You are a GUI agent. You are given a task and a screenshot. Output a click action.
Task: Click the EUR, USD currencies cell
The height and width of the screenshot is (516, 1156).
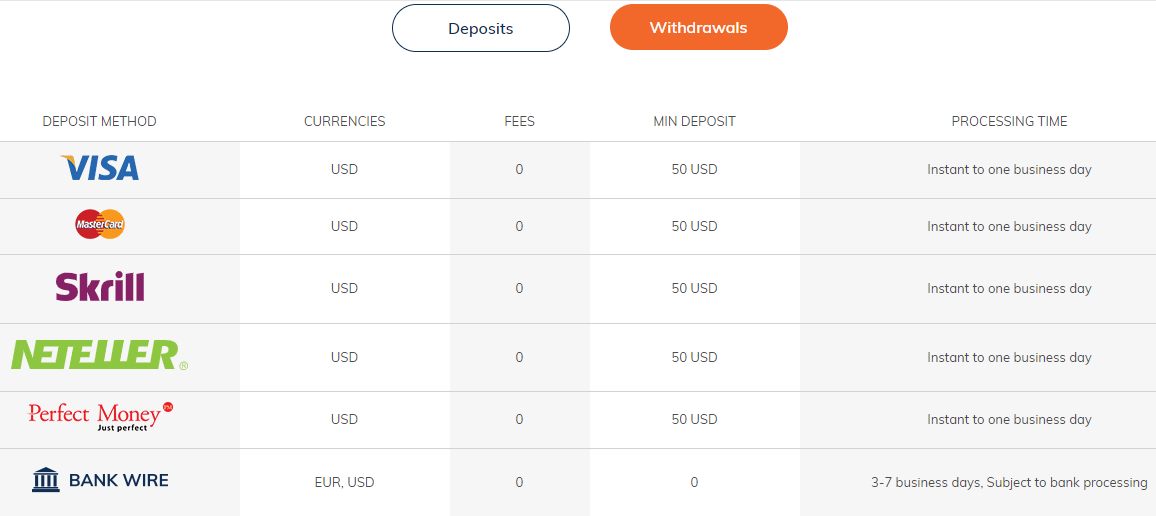coord(344,483)
